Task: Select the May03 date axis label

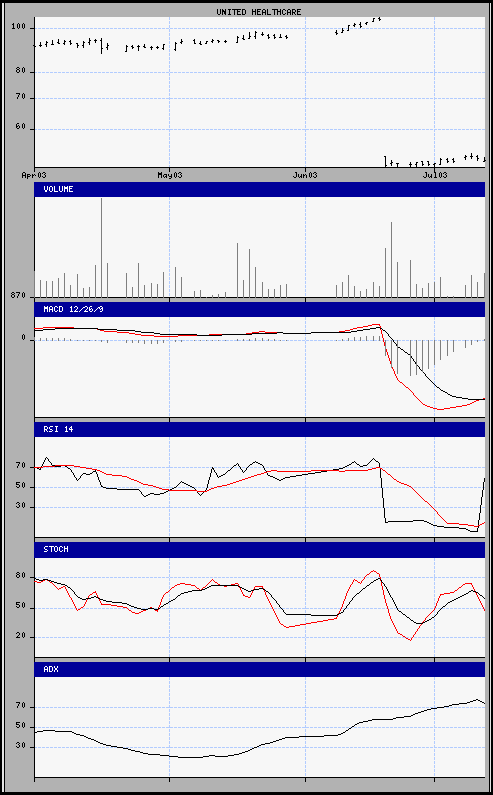Action: point(169,175)
